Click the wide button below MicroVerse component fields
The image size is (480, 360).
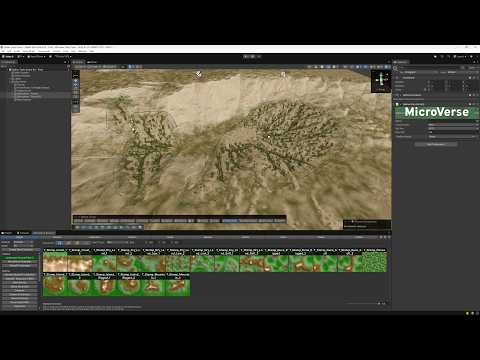(436, 144)
